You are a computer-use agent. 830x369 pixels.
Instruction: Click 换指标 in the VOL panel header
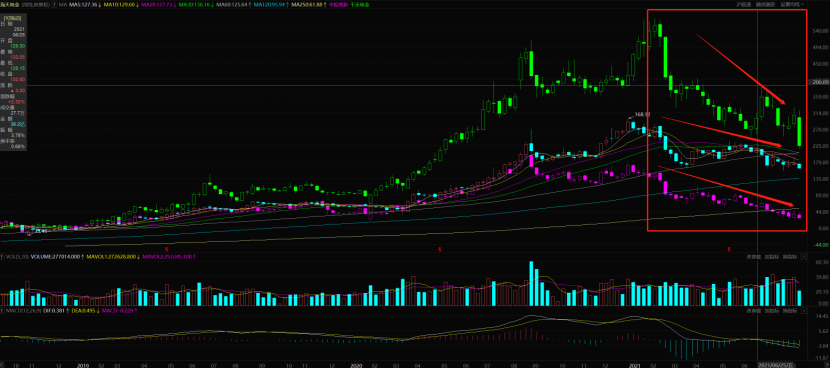790,257
